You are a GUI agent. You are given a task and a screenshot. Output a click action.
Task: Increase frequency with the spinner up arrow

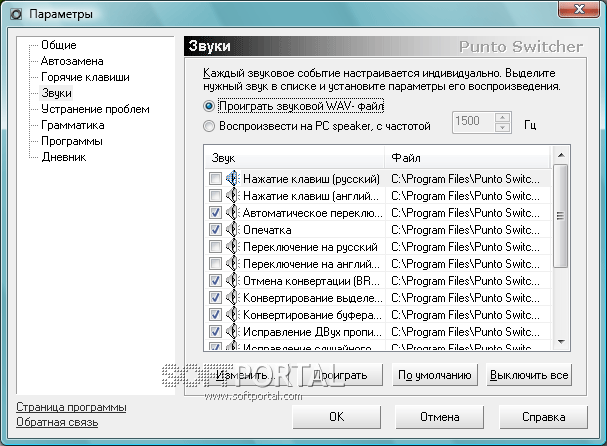(502, 117)
